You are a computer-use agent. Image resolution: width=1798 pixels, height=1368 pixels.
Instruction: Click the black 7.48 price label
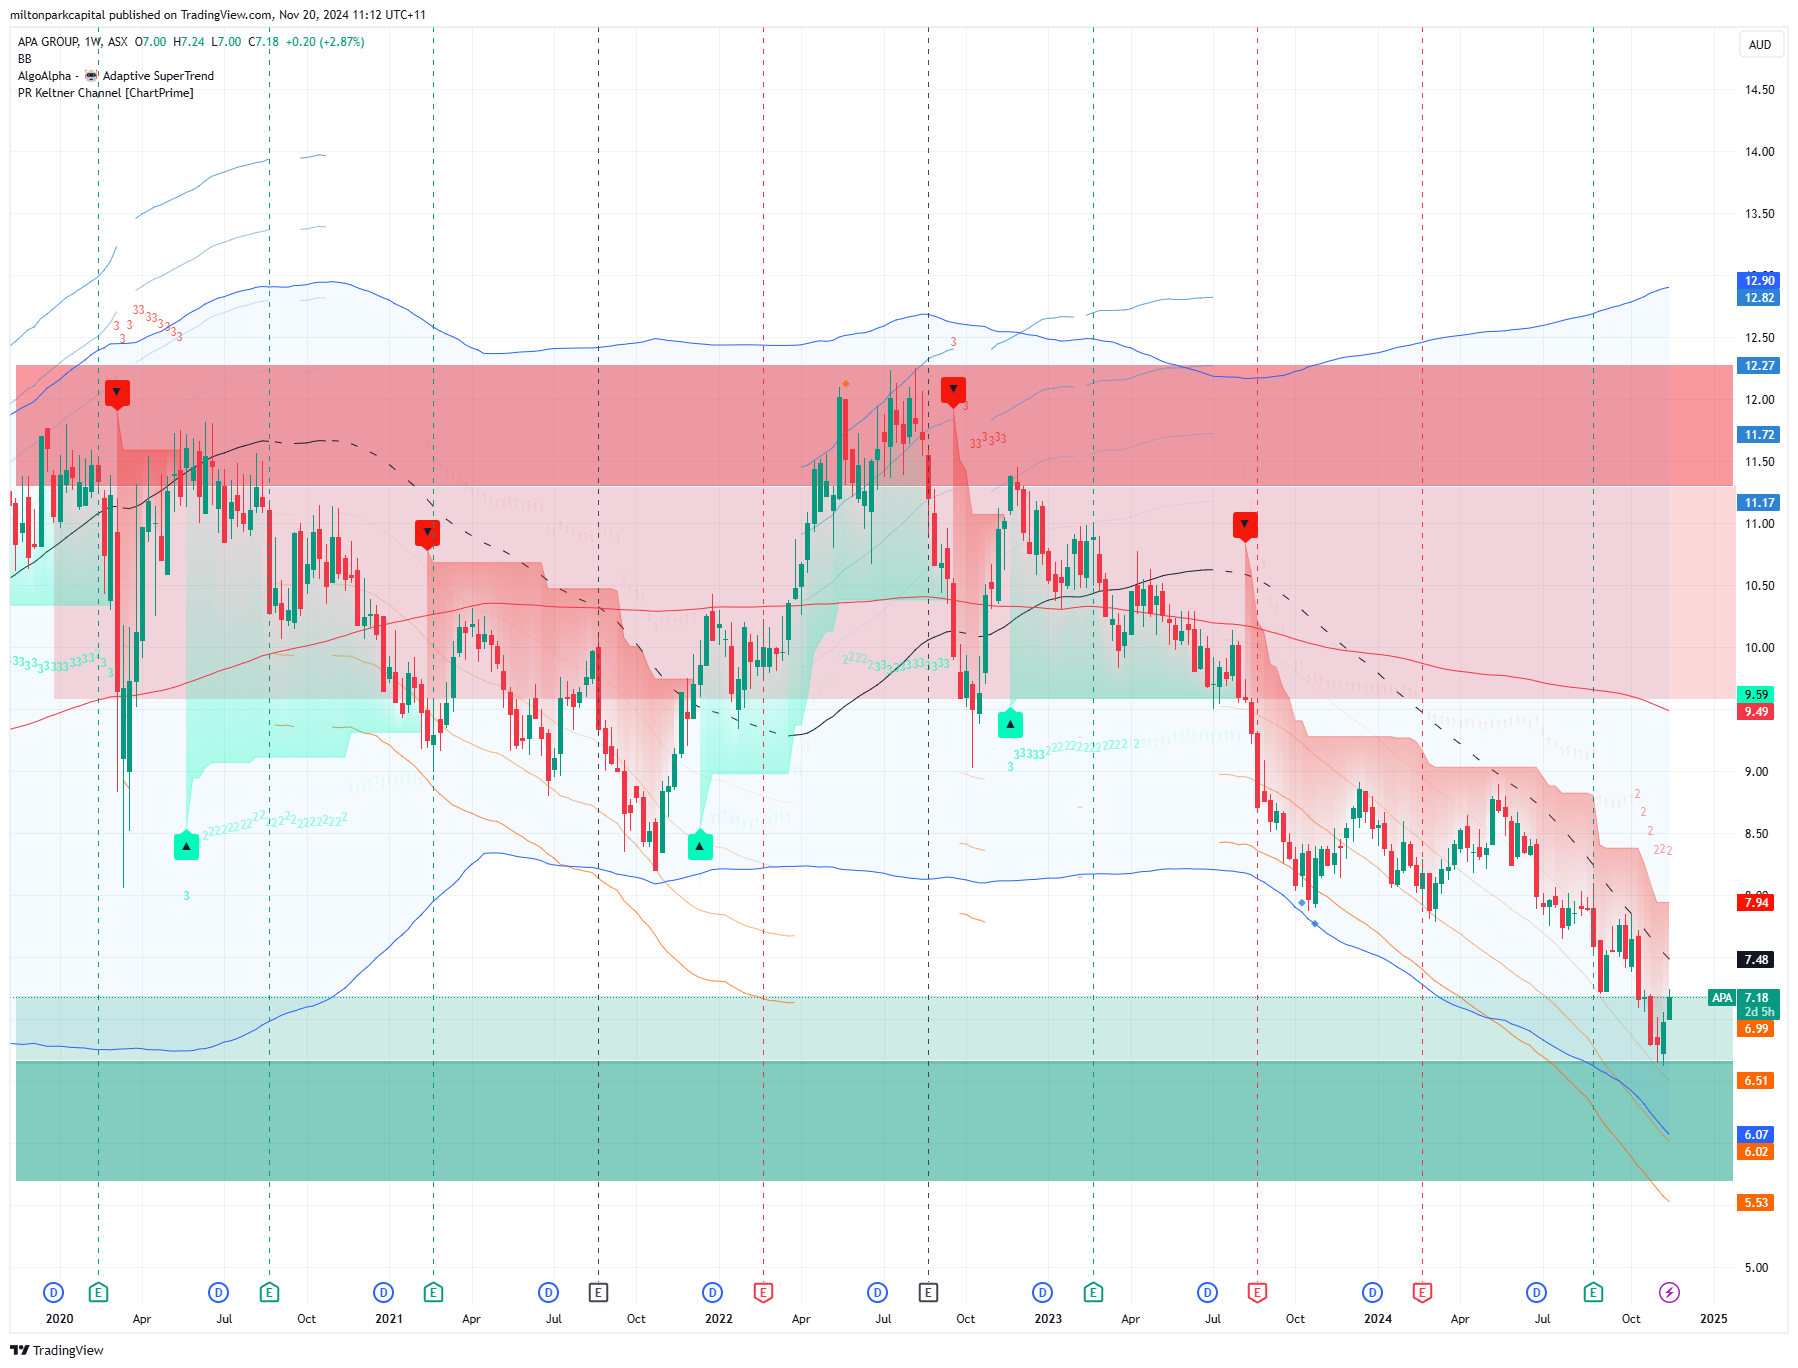[1756, 960]
